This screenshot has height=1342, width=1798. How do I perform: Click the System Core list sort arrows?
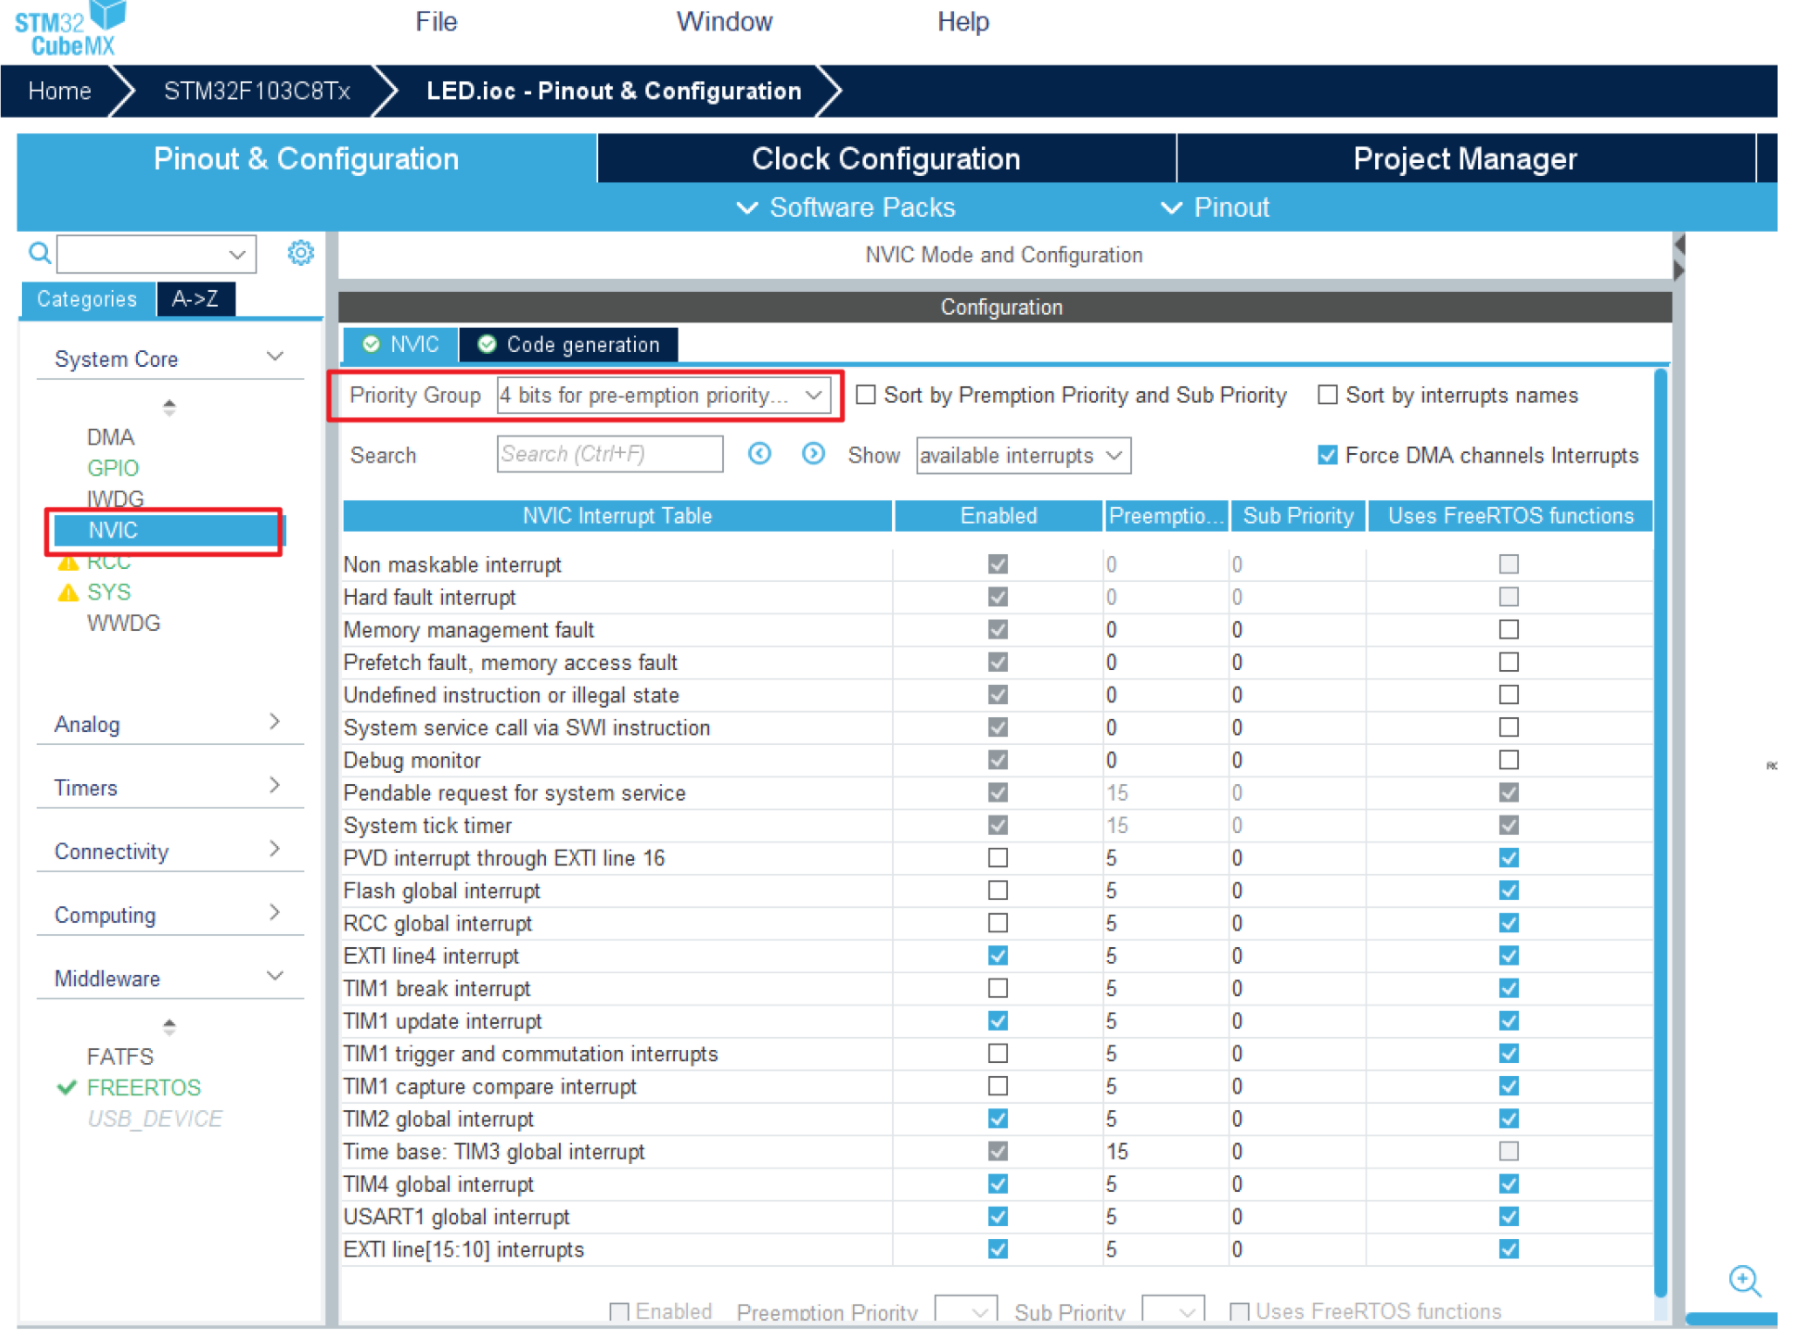pos(169,407)
